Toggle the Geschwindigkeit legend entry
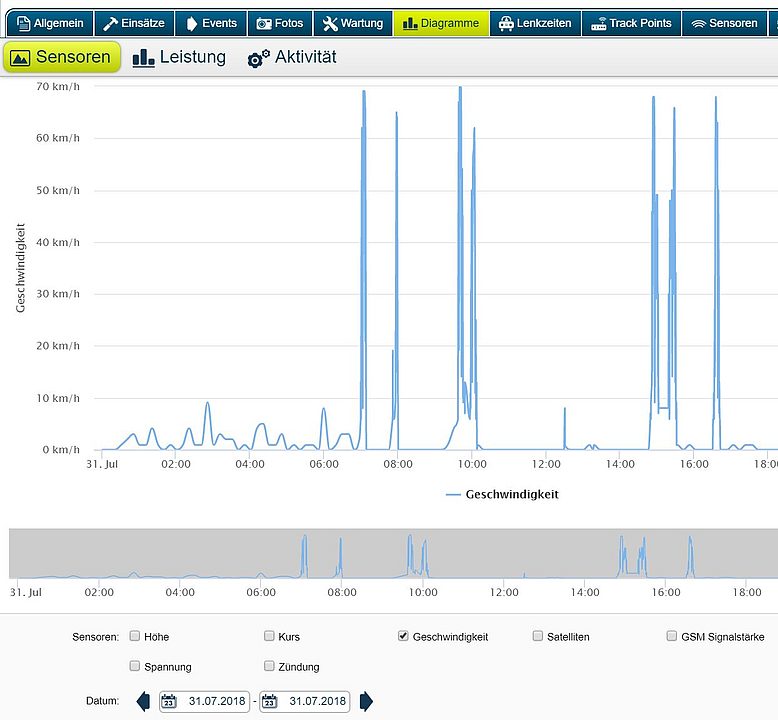The height and width of the screenshot is (720, 778). click(x=502, y=494)
